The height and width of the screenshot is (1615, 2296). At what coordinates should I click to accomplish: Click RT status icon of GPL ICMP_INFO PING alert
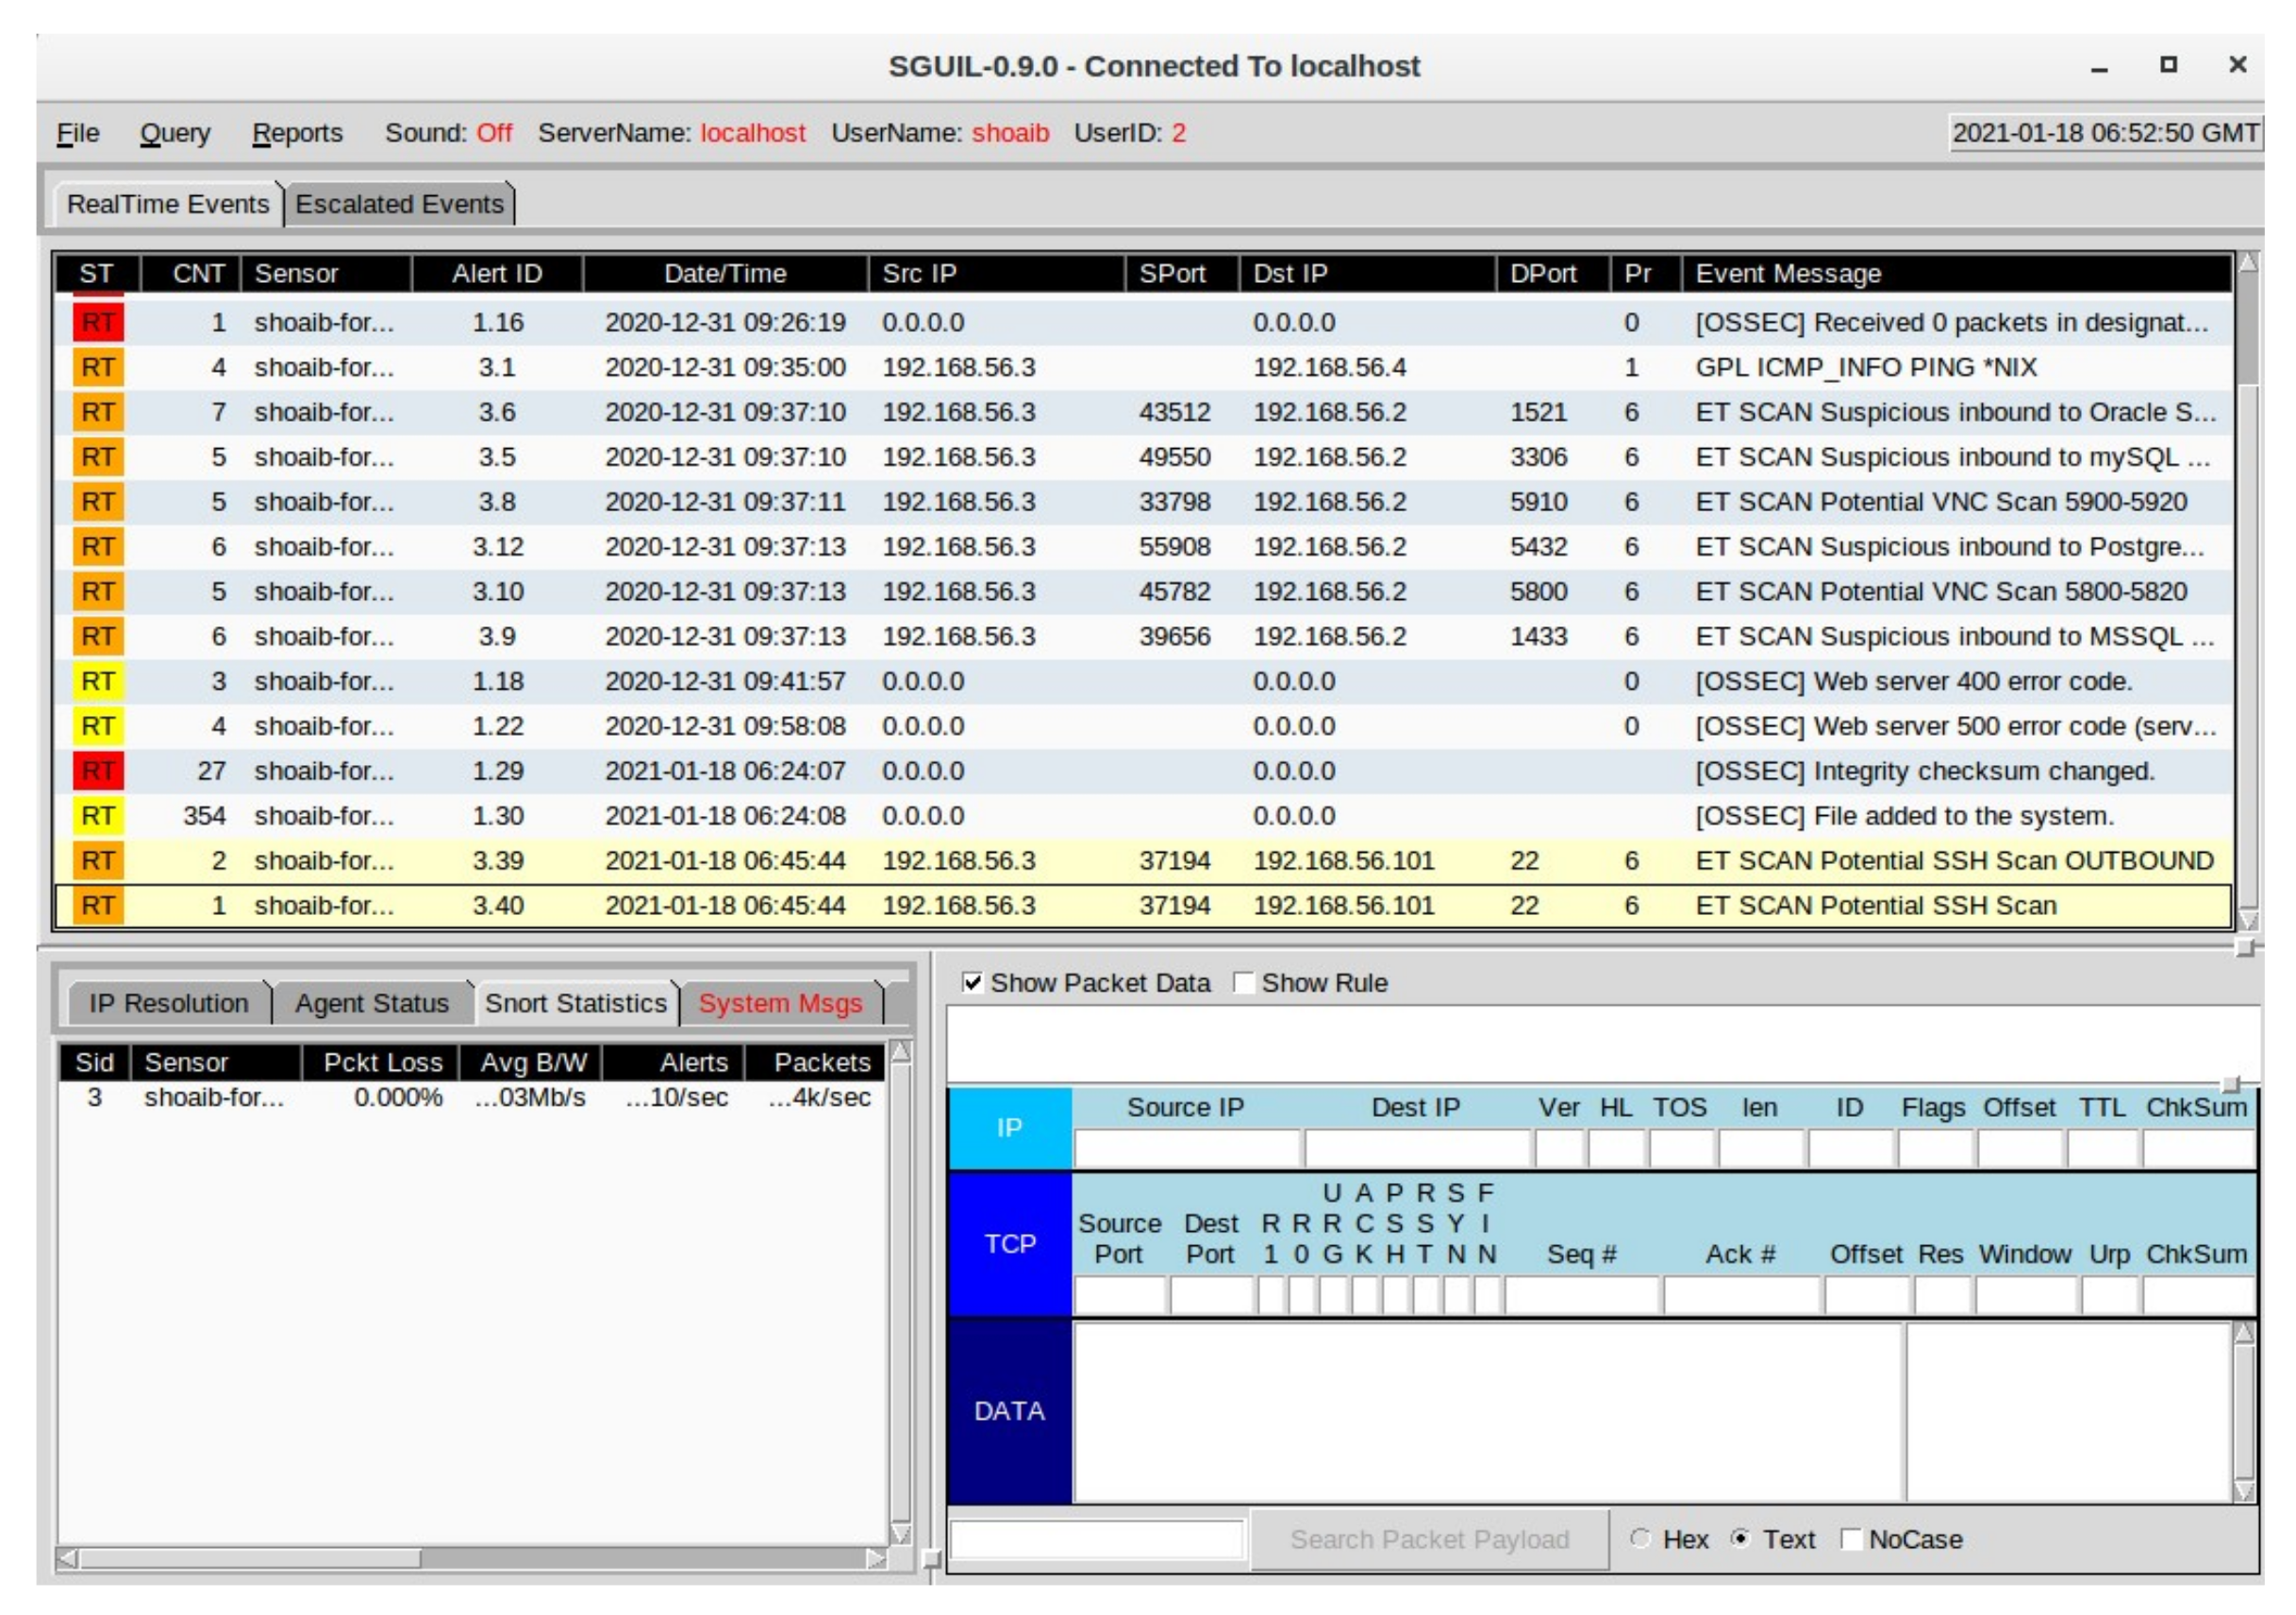point(97,367)
